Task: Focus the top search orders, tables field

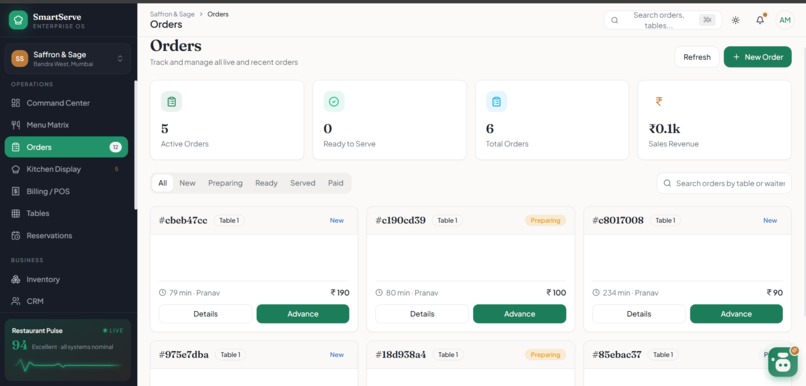Action: (x=663, y=20)
